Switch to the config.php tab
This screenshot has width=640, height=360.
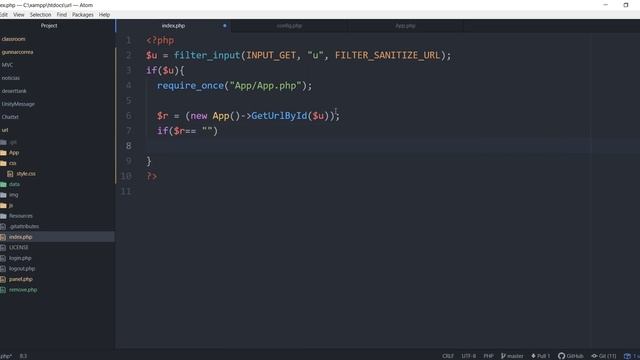pos(289,26)
